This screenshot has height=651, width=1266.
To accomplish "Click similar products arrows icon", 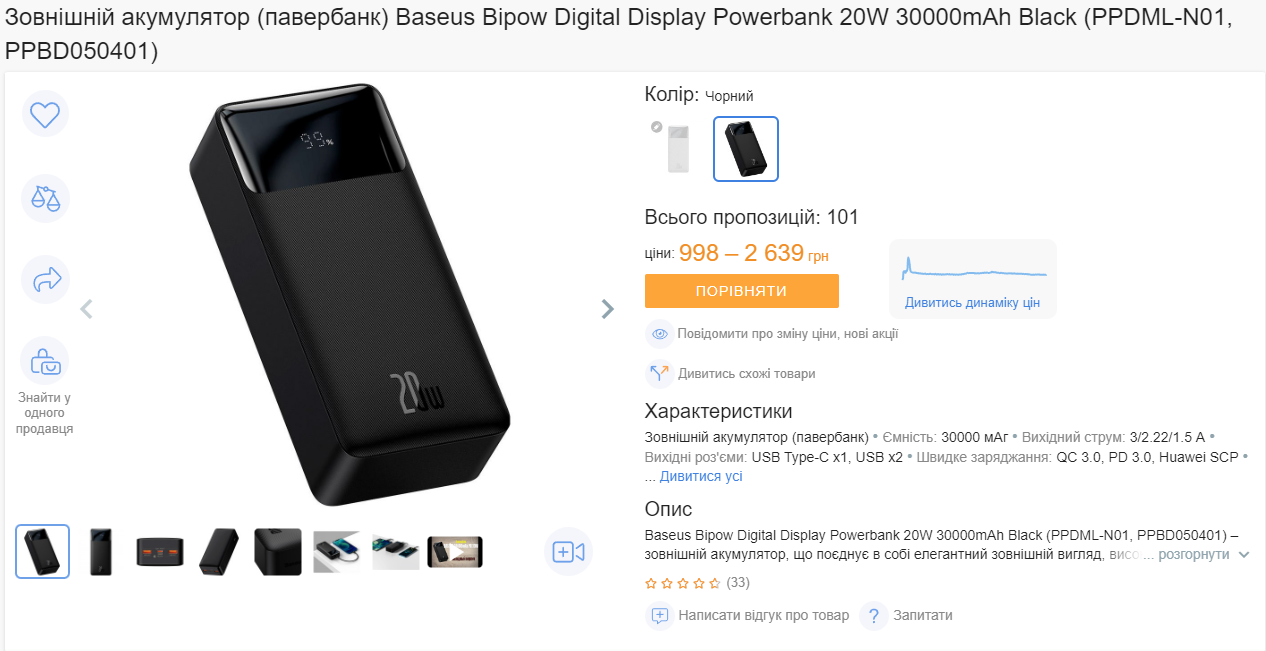I will point(659,374).
